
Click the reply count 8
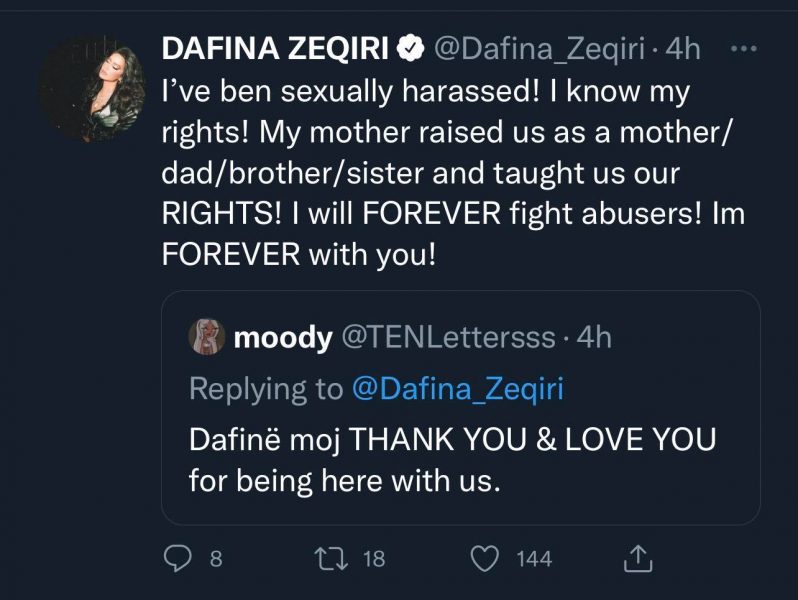[x=215, y=558]
